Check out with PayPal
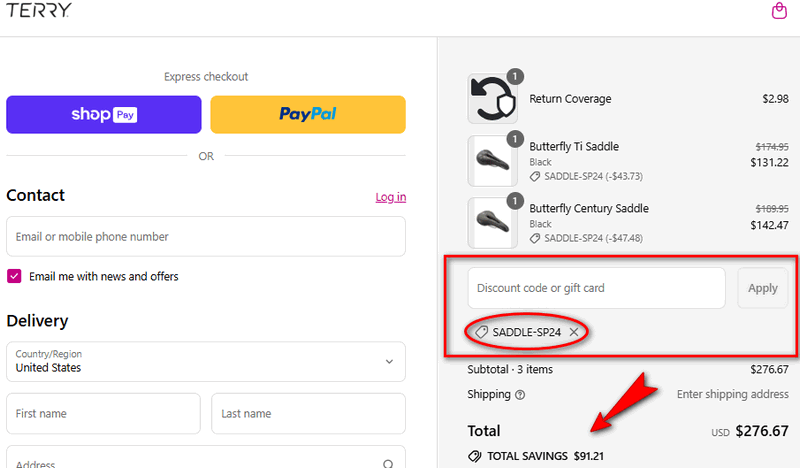800x468 pixels. click(x=307, y=115)
